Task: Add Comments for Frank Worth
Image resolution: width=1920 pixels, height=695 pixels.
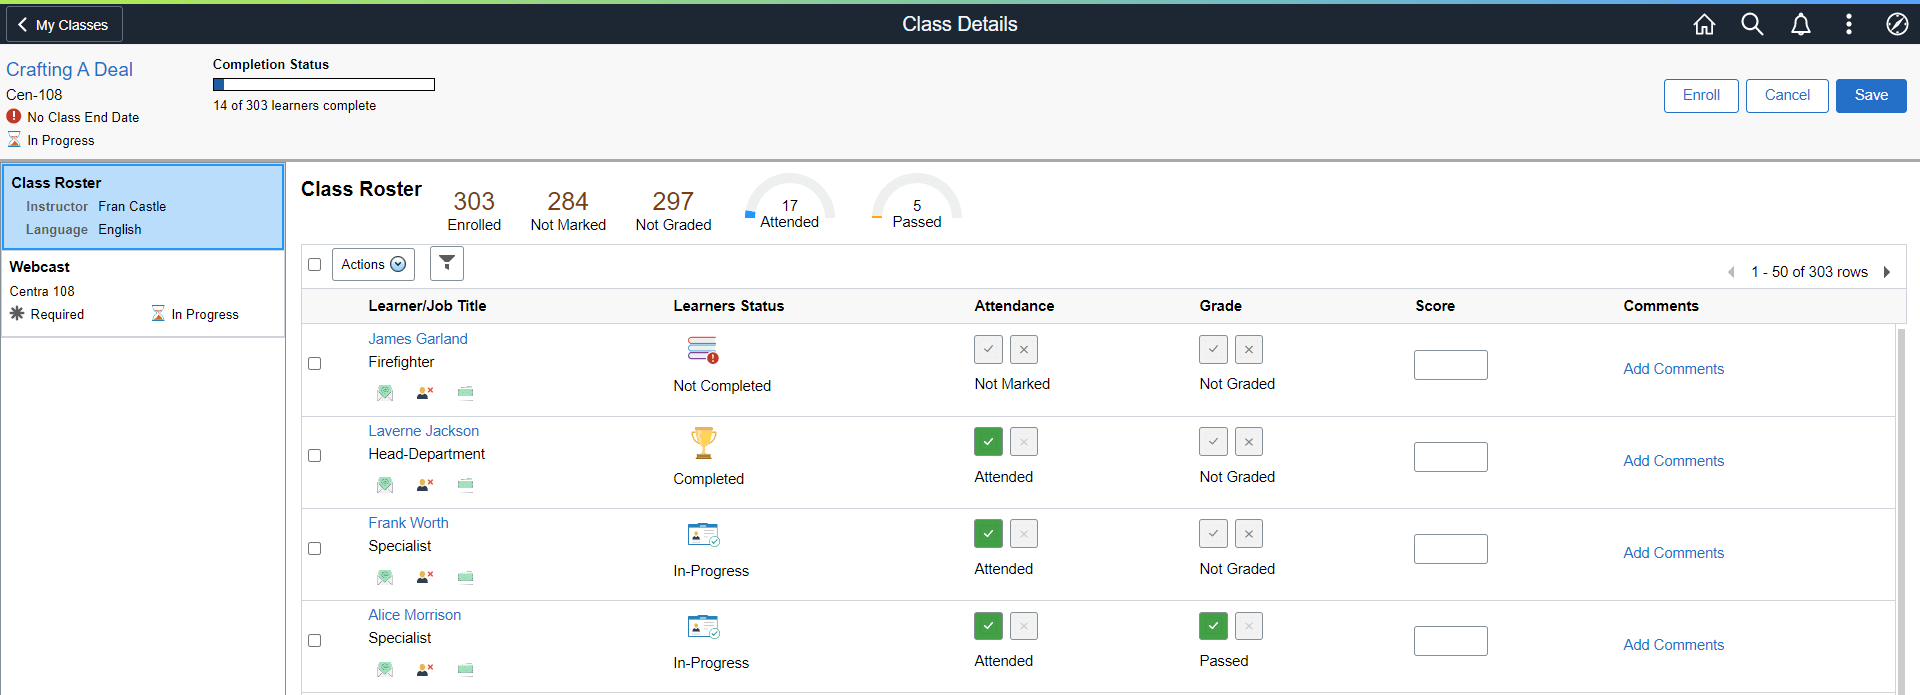Action: click(1673, 553)
